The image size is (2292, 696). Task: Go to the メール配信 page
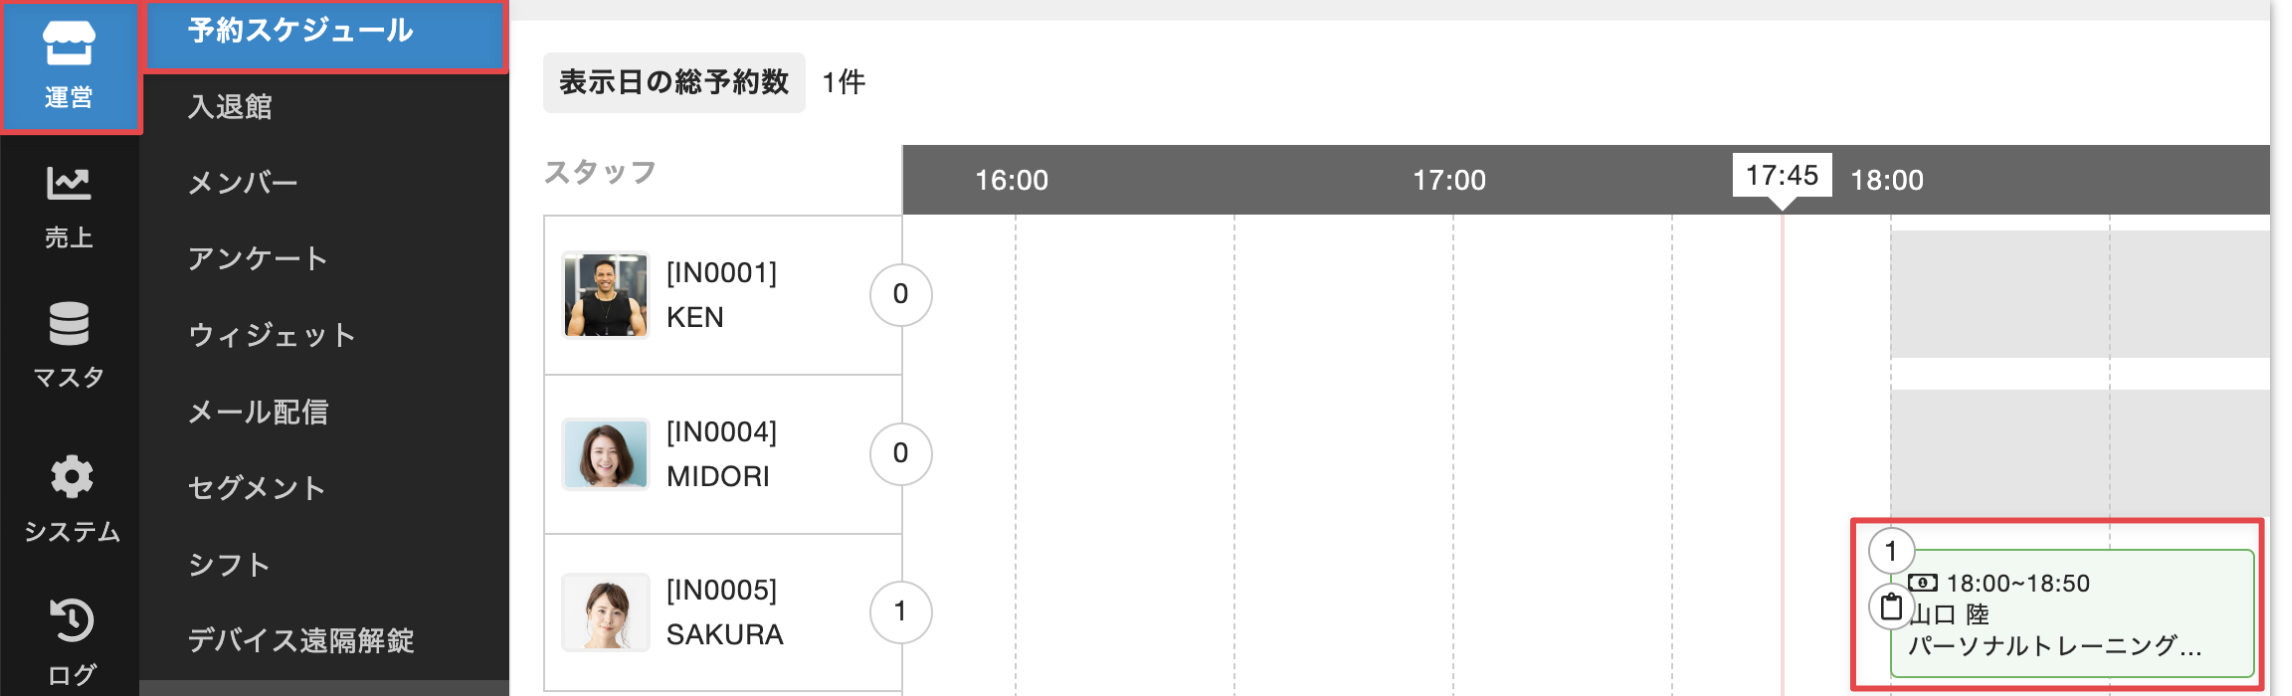pos(258,412)
